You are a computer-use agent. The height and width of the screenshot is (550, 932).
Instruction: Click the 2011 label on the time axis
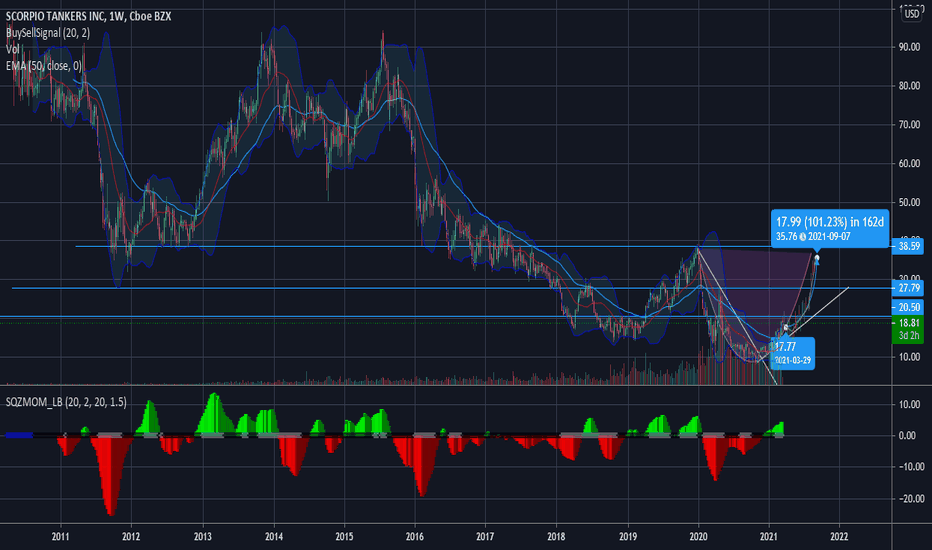click(61, 537)
